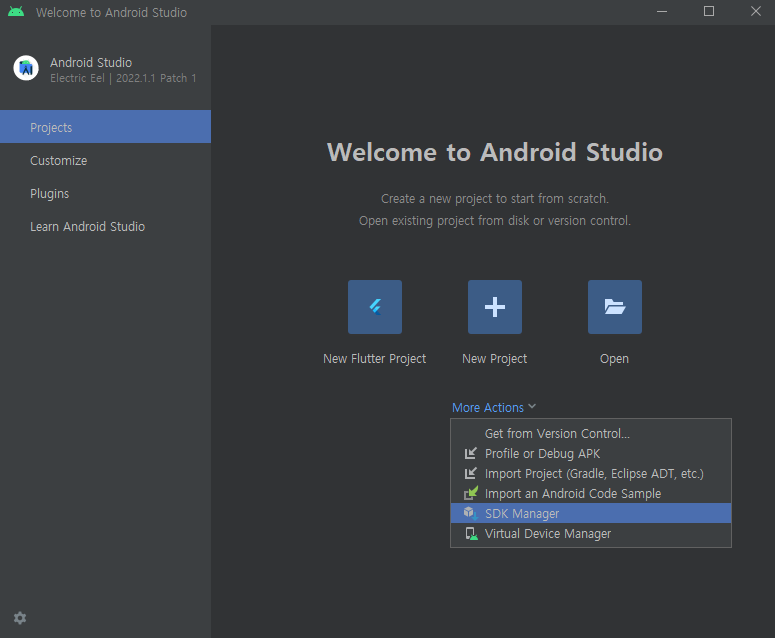Click the chevron beside More Actions
775x638 pixels.
tap(532, 407)
